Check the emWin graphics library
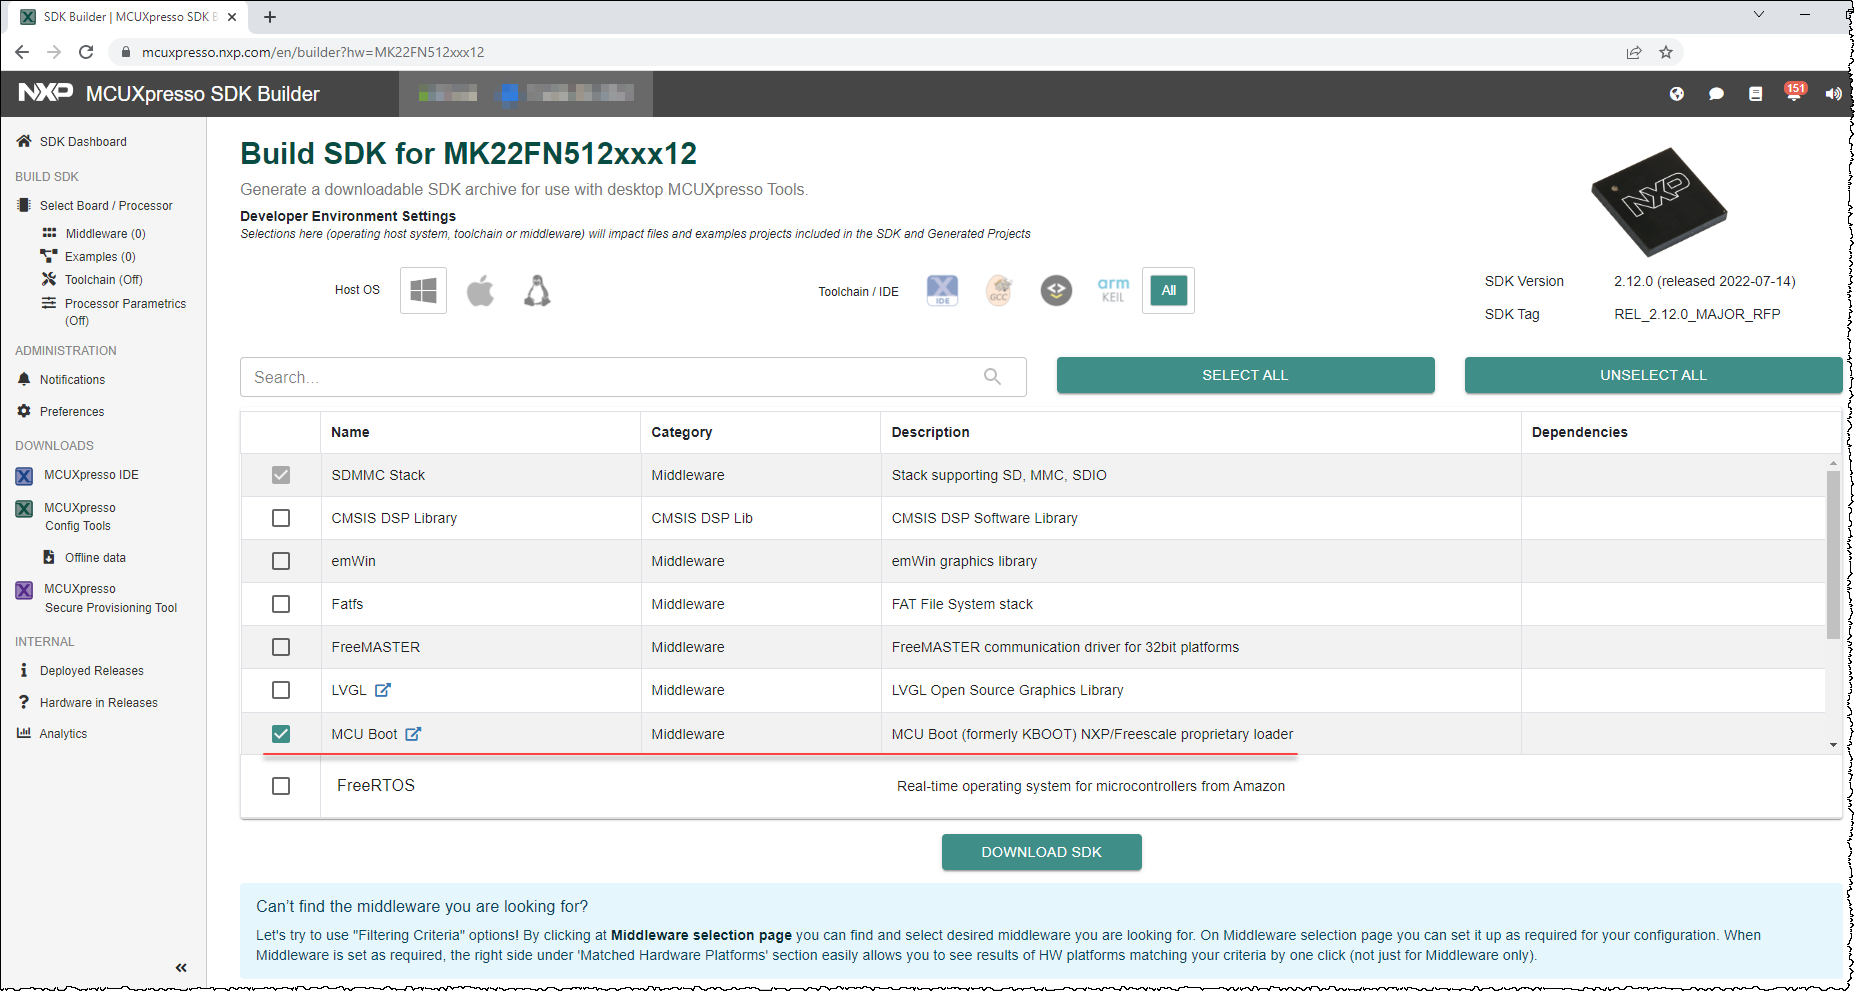 click(x=281, y=561)
